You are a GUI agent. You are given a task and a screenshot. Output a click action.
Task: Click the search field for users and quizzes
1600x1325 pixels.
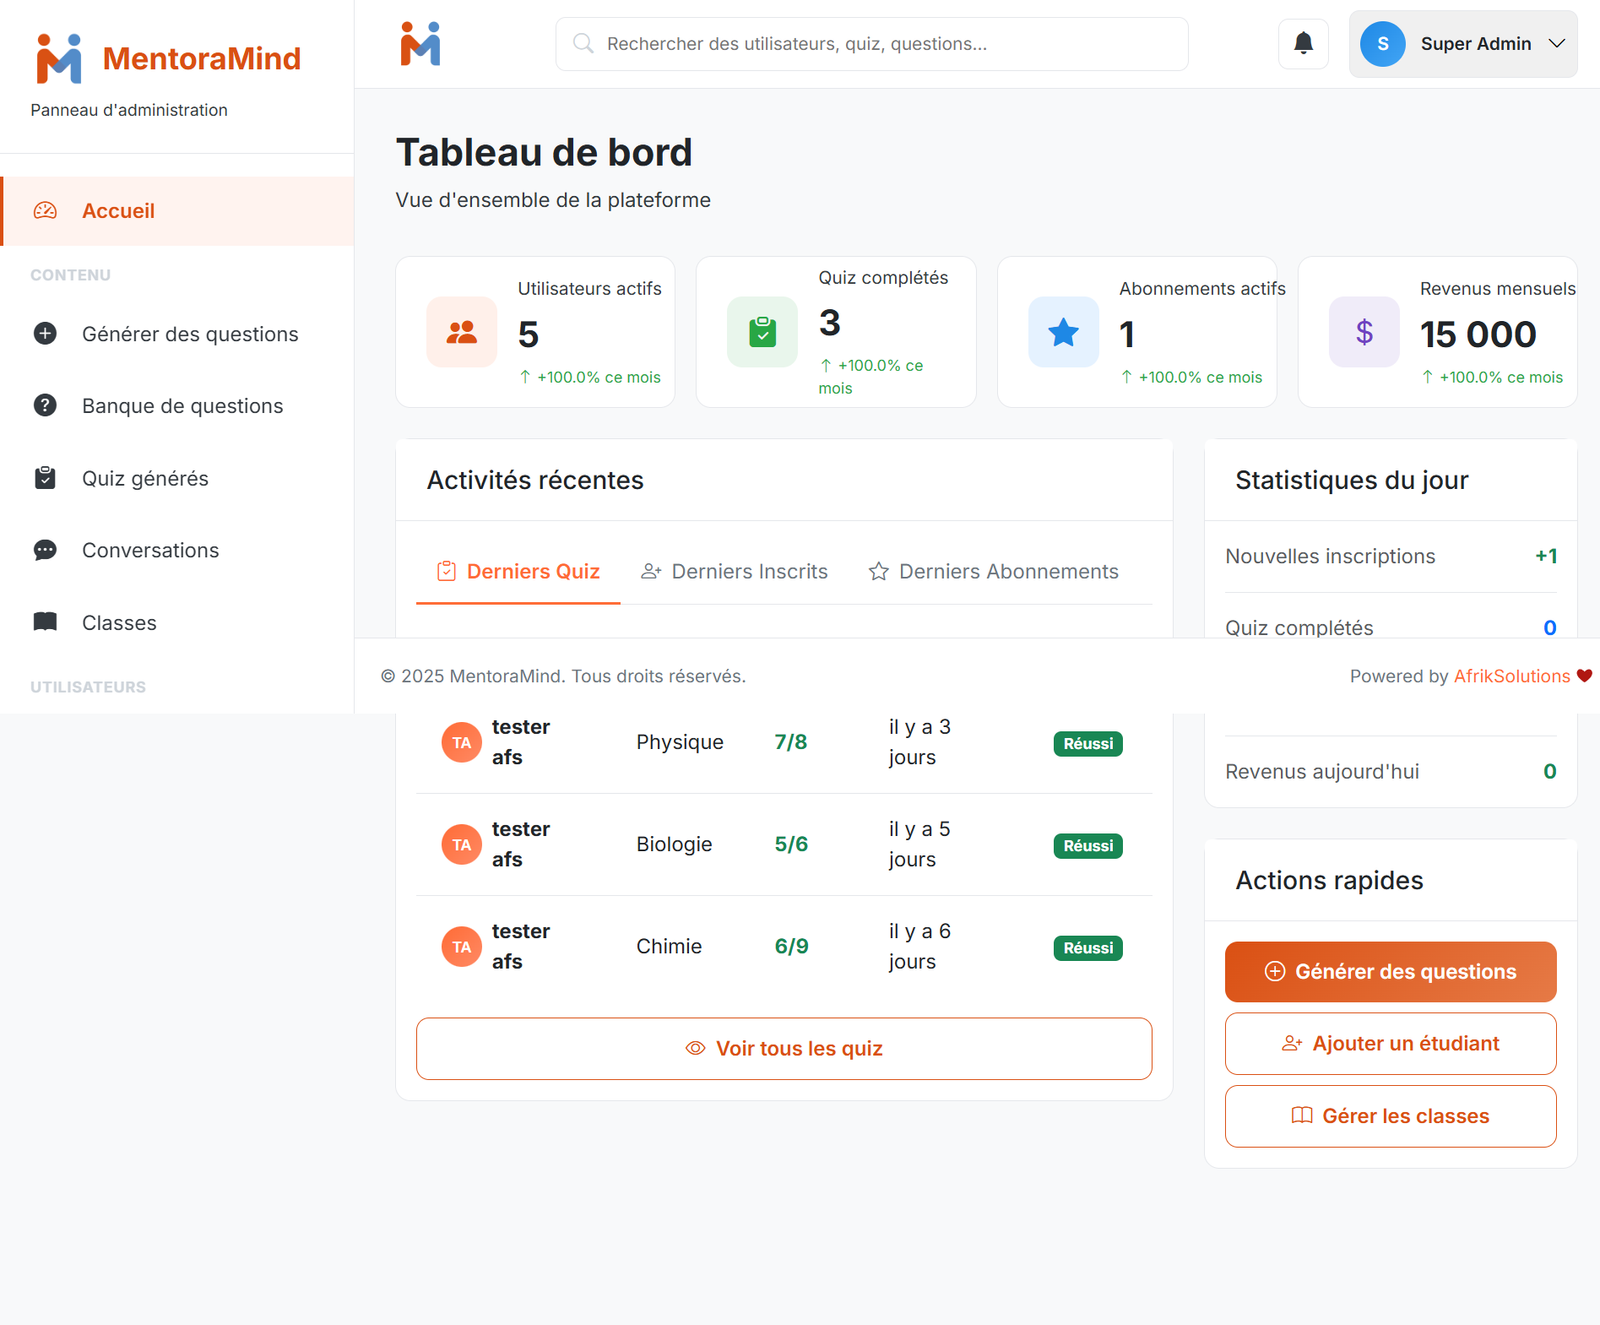click(x=872, y=44)
